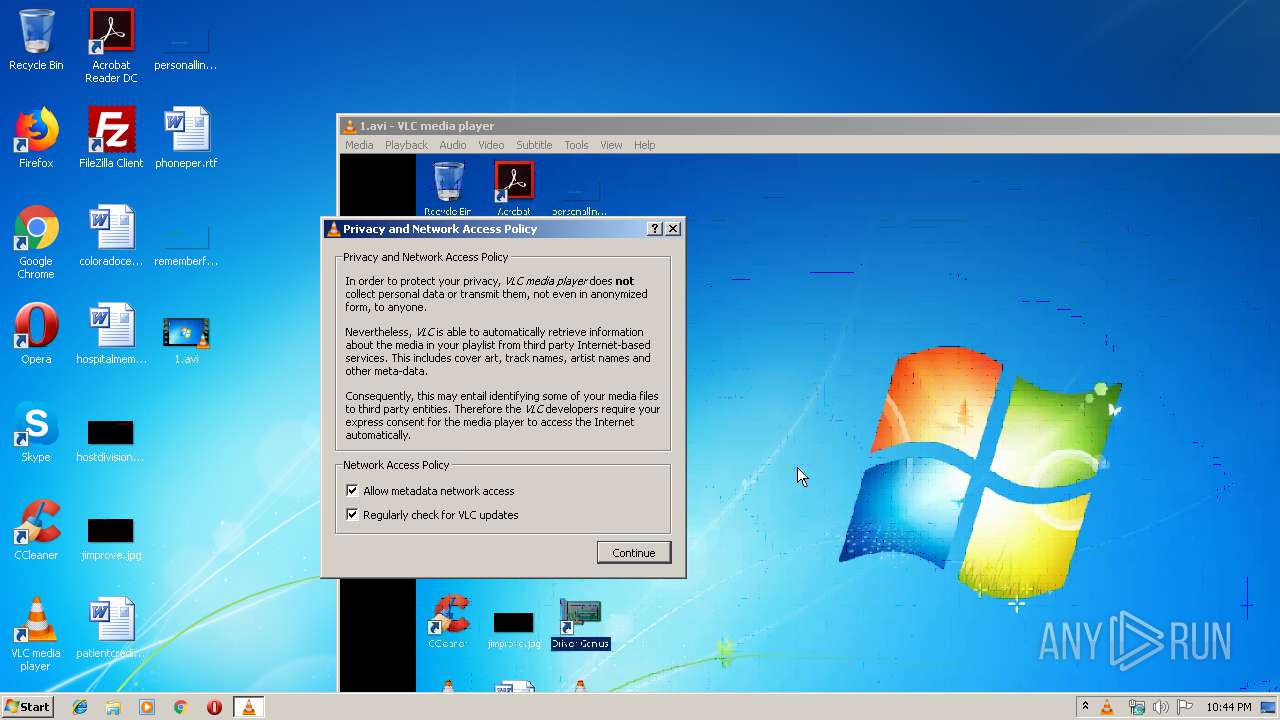The image size is (1280, 720).
Task: Select rememberf... file on desktop
Action: pos(186,243)
